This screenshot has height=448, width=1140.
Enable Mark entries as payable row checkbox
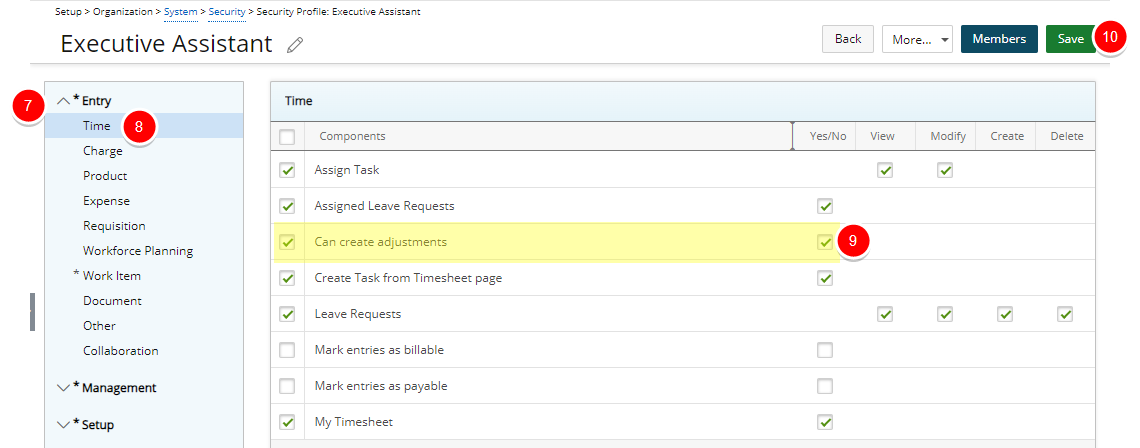[x=287, y=386]
